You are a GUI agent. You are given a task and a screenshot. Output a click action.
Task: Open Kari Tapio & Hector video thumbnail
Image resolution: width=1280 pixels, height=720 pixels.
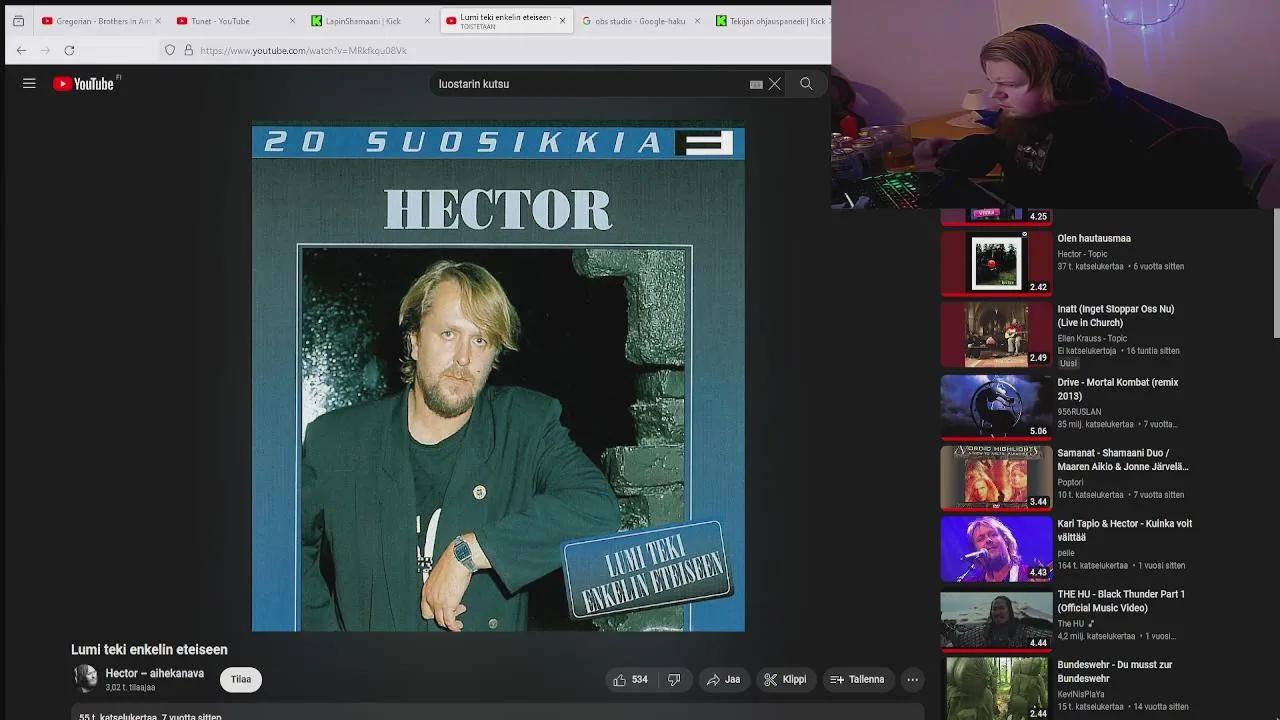(x=996, y=548)
